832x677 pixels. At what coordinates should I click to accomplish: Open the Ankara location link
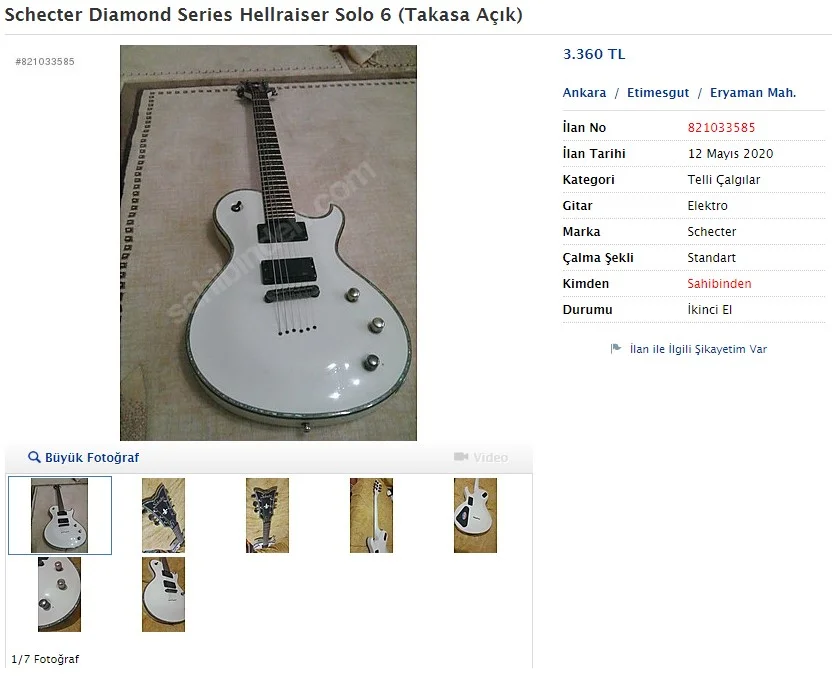(584, 93)
